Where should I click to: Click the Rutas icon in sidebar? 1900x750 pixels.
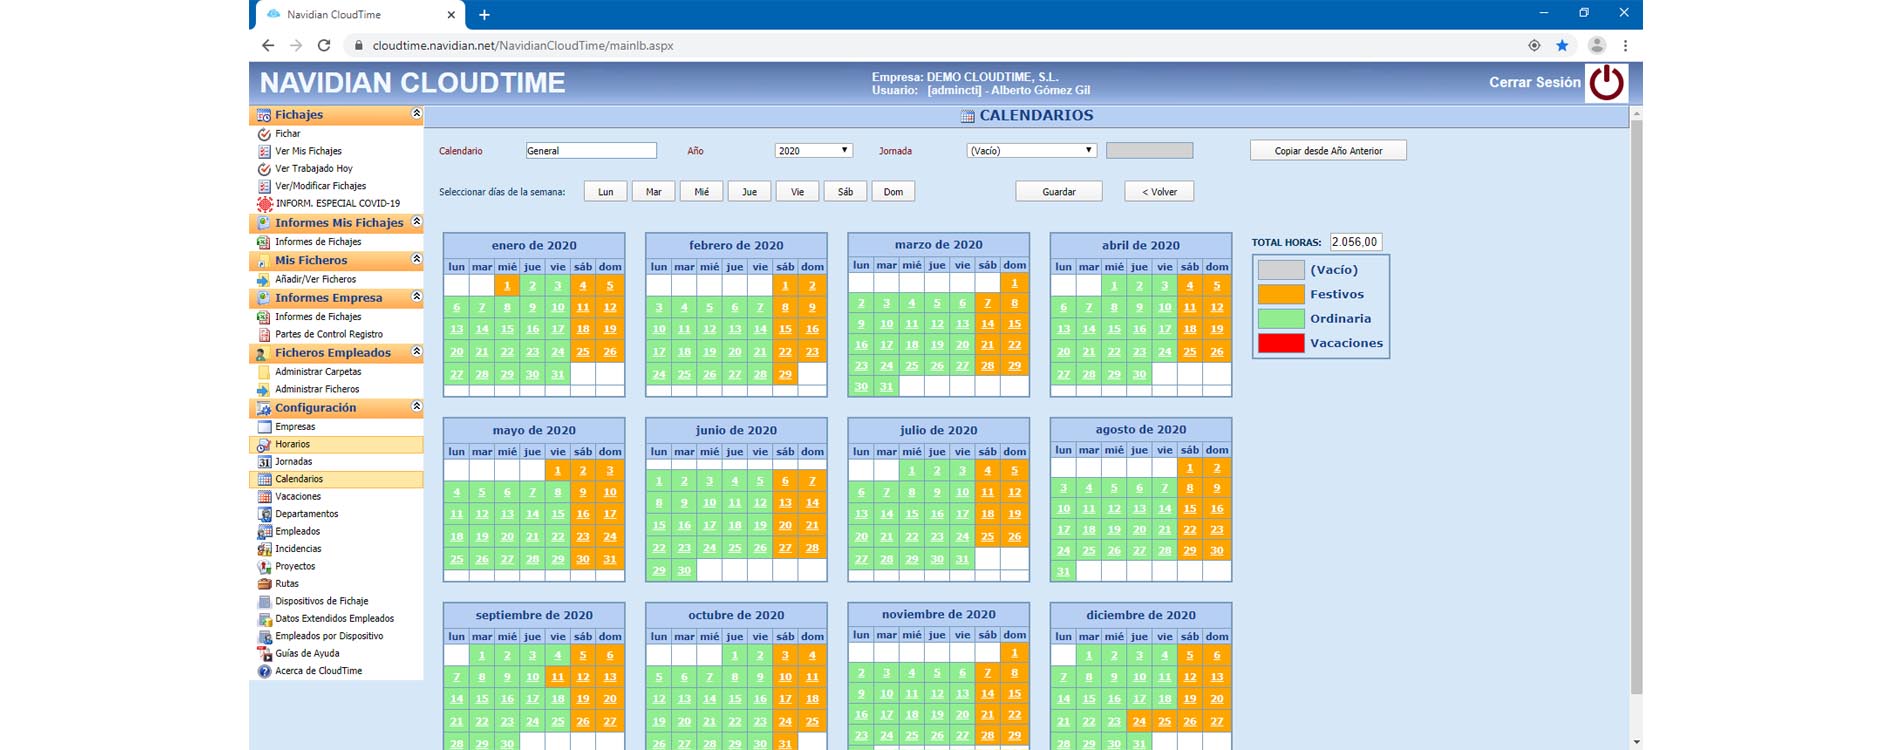[x=264, y=584]
